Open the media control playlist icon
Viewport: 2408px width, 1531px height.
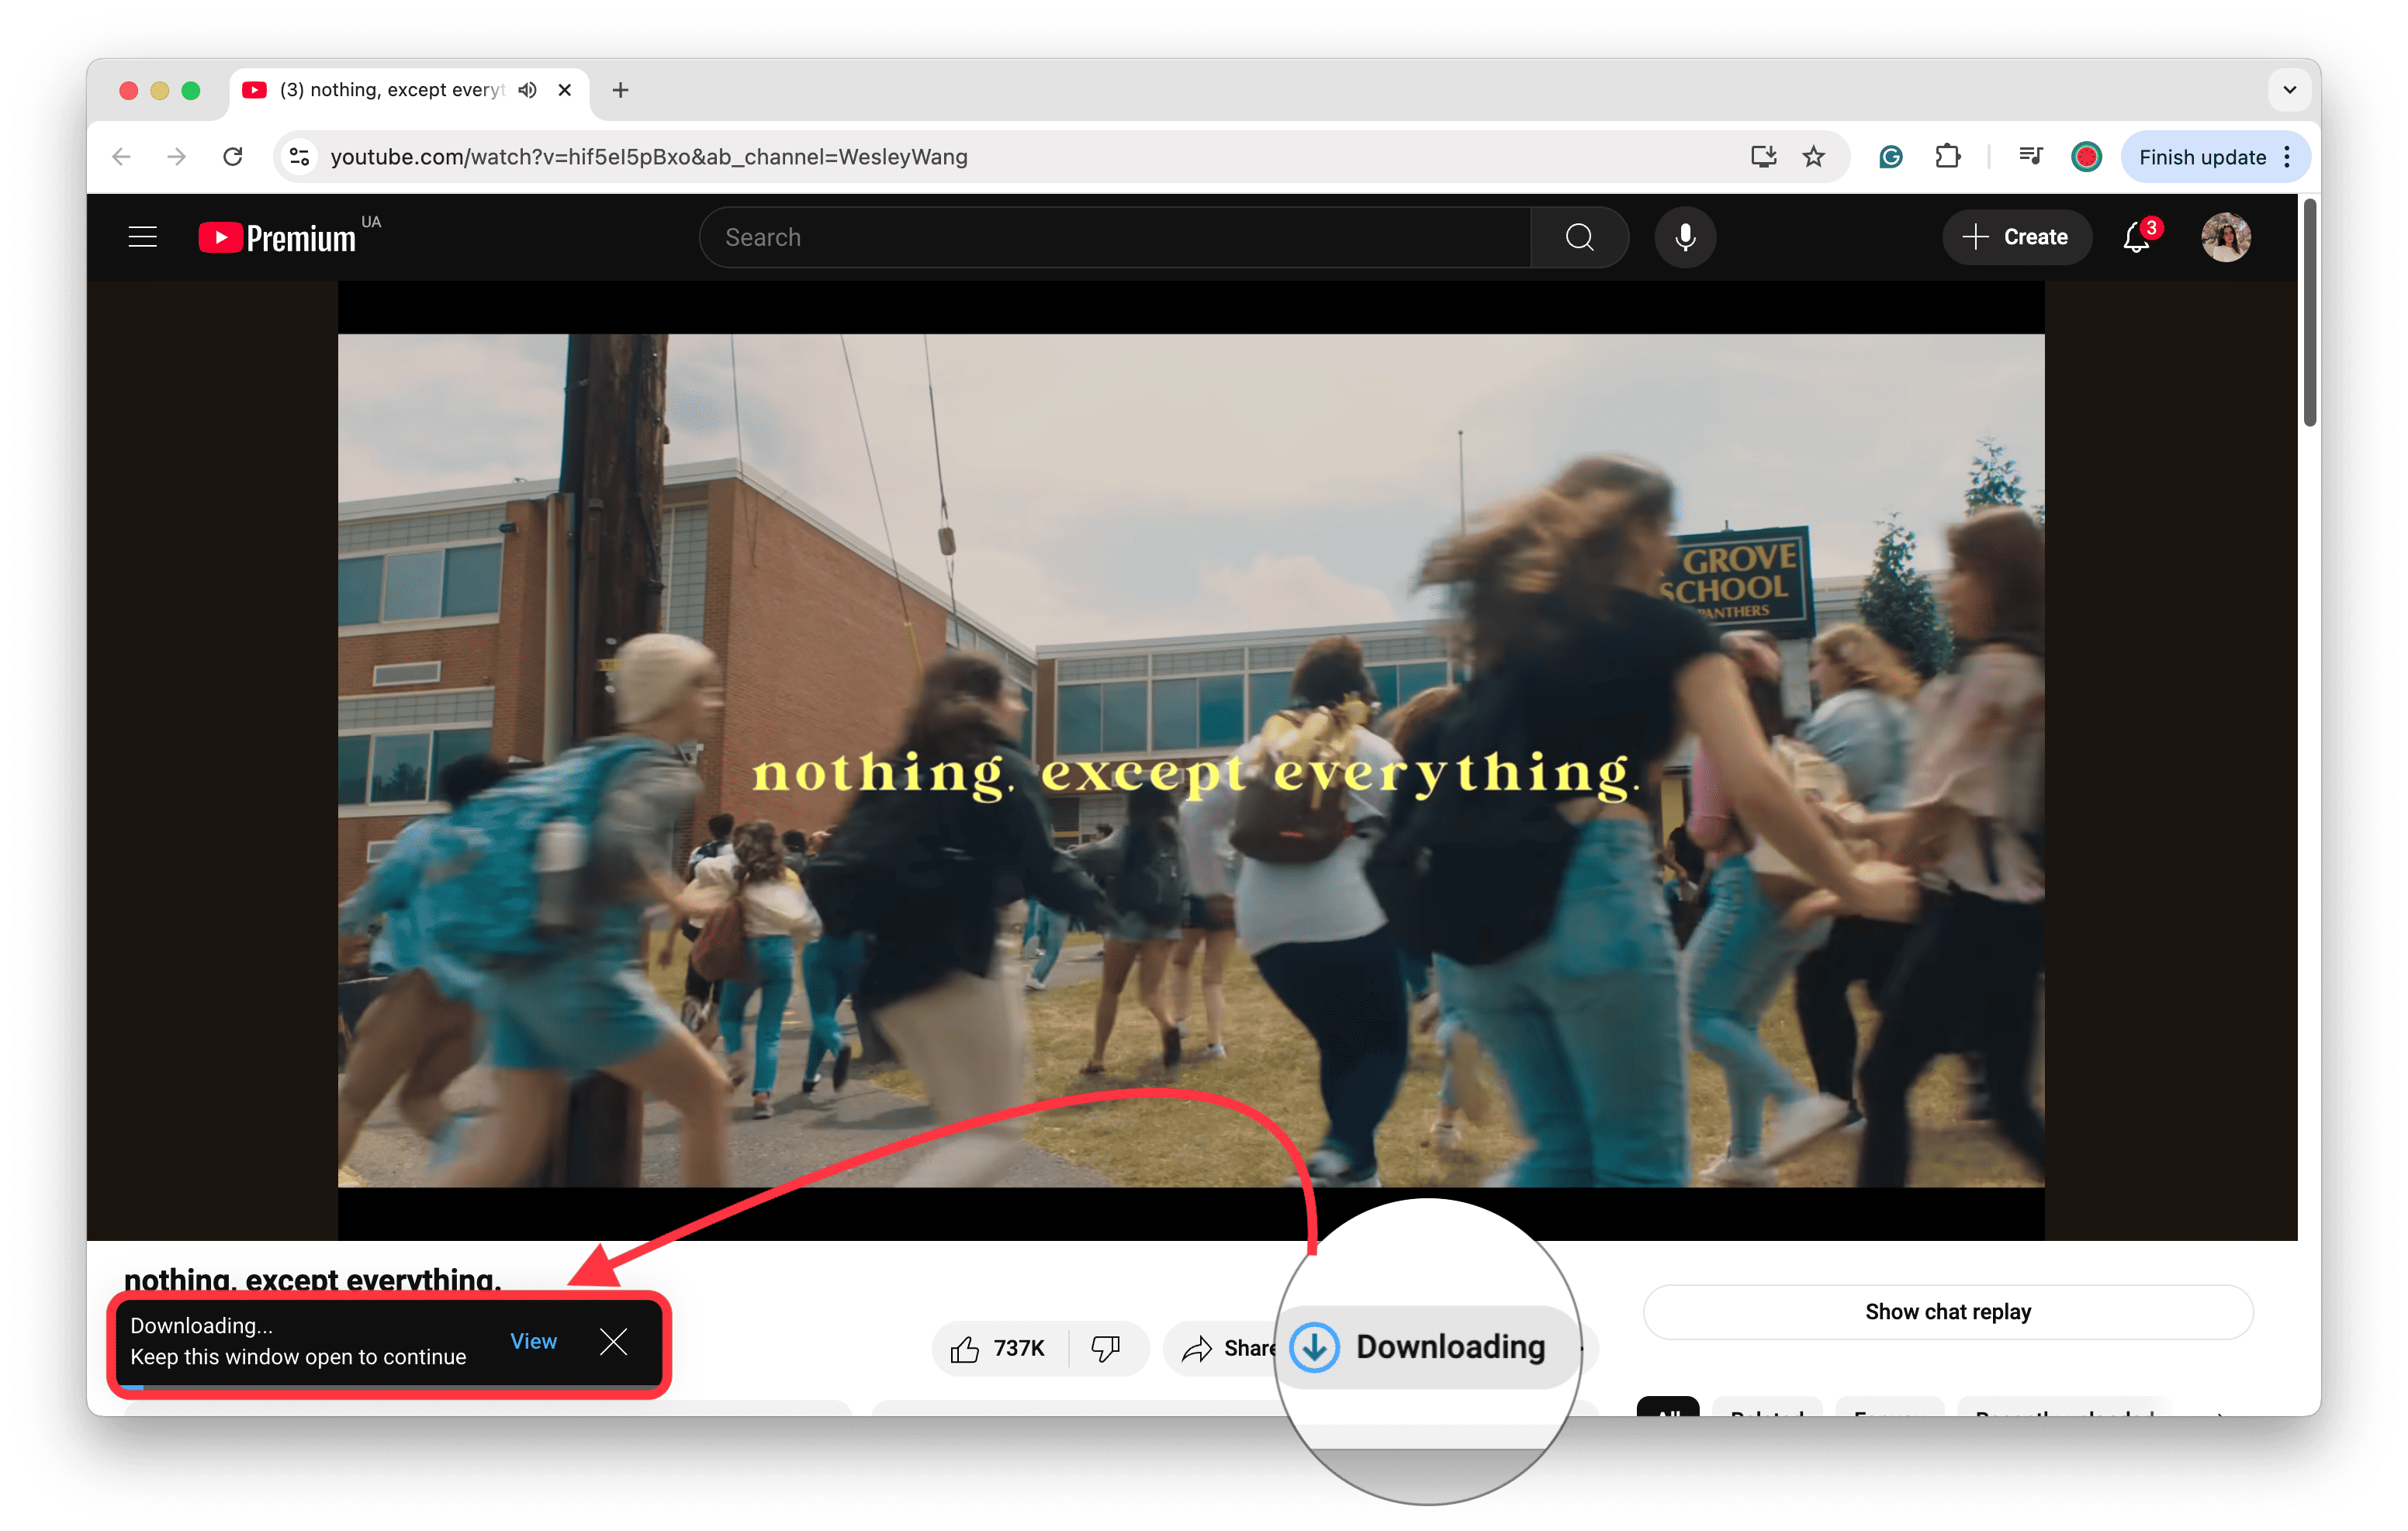click(2030, 156)
